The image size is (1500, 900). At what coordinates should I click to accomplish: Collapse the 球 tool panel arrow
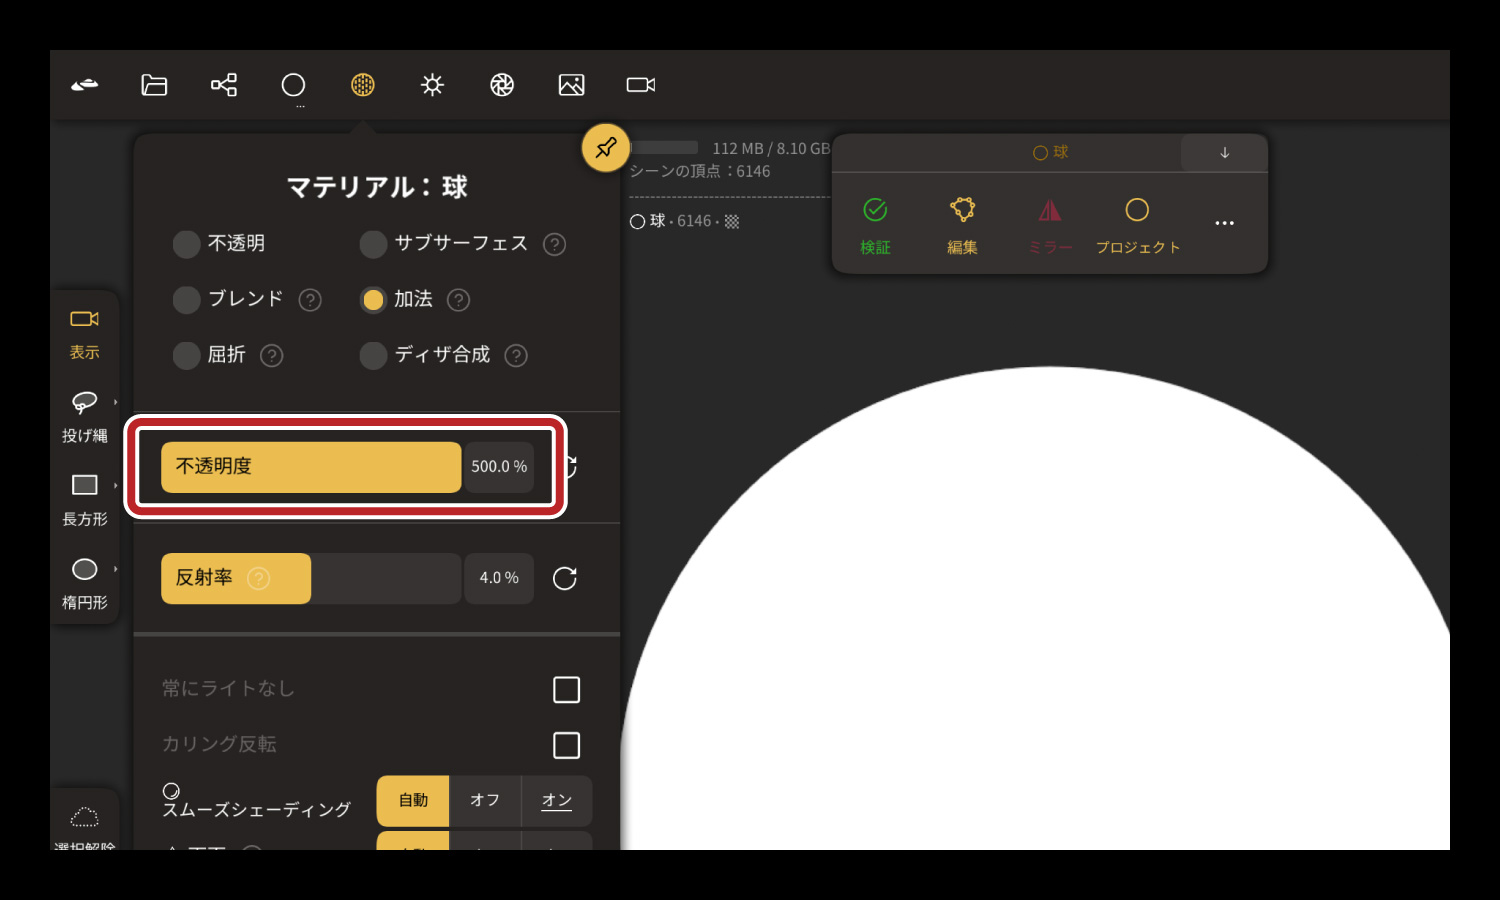click(1224, 153)
